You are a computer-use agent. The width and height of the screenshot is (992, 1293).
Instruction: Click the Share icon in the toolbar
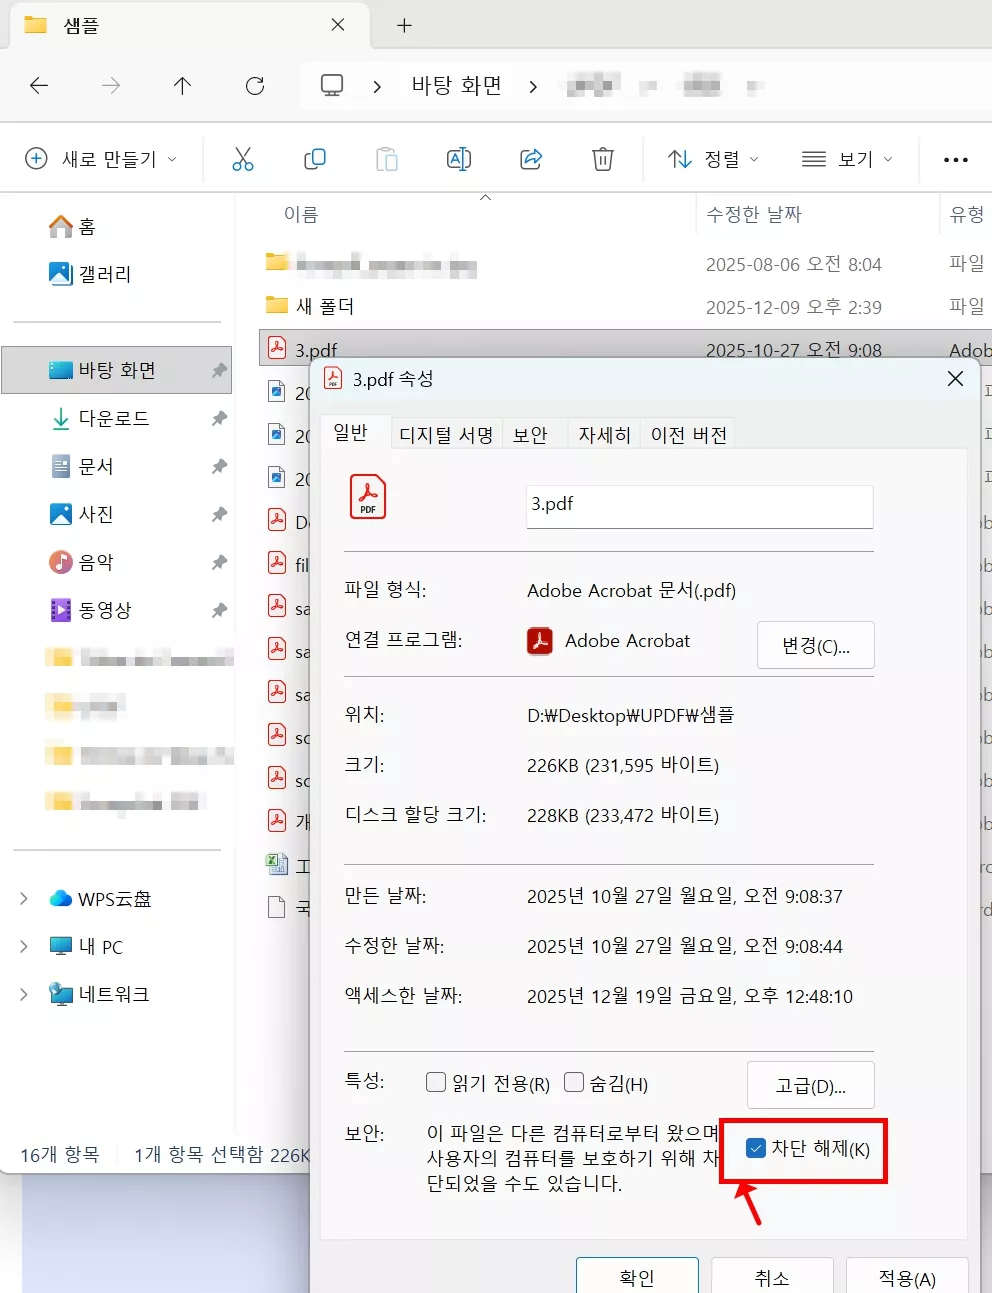pyautogui.click(x=530, y=158)
